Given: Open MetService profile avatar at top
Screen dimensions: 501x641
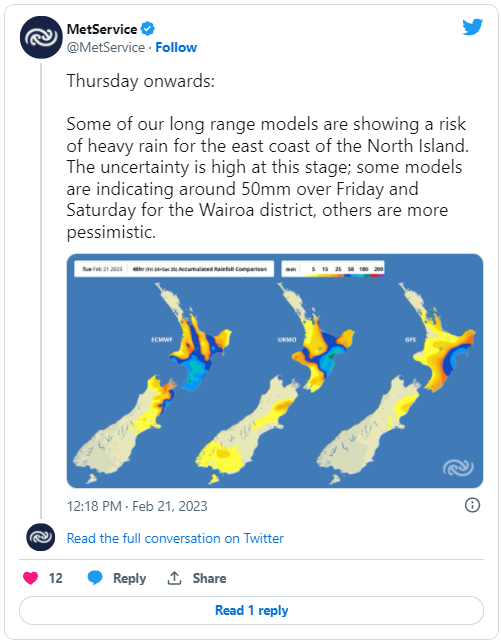Looking at the screenshot, I should (x=41, y=37).
